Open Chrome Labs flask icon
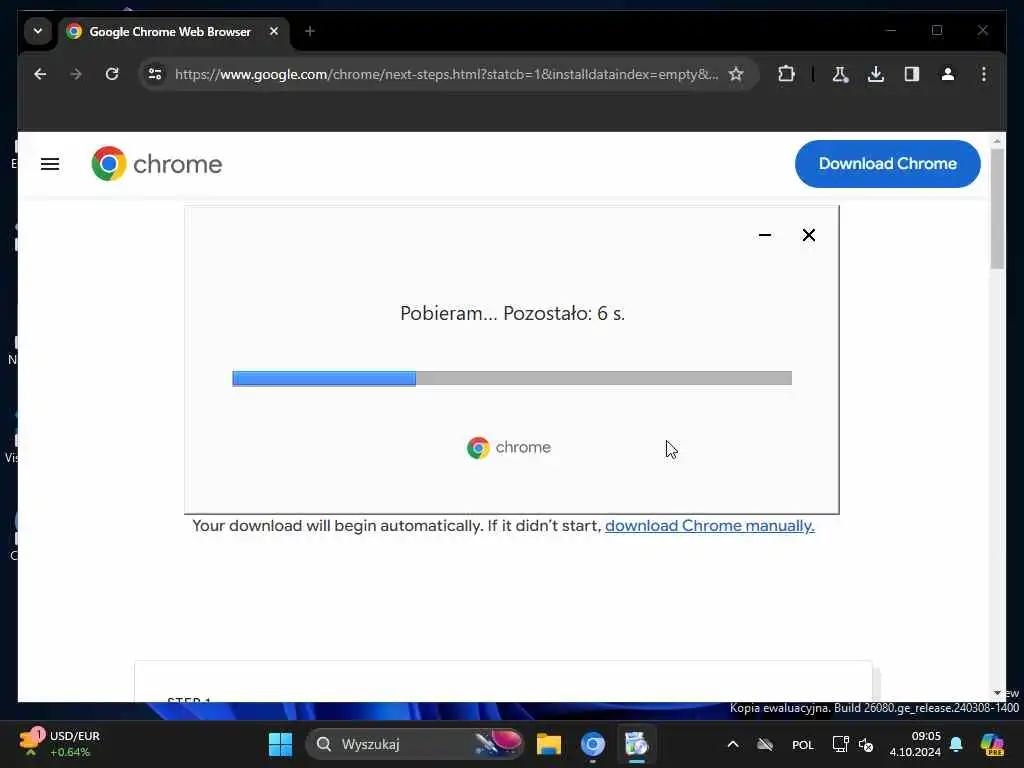Image resolution: width=1024 pixels, height=768 pixels. coord(840,74)
